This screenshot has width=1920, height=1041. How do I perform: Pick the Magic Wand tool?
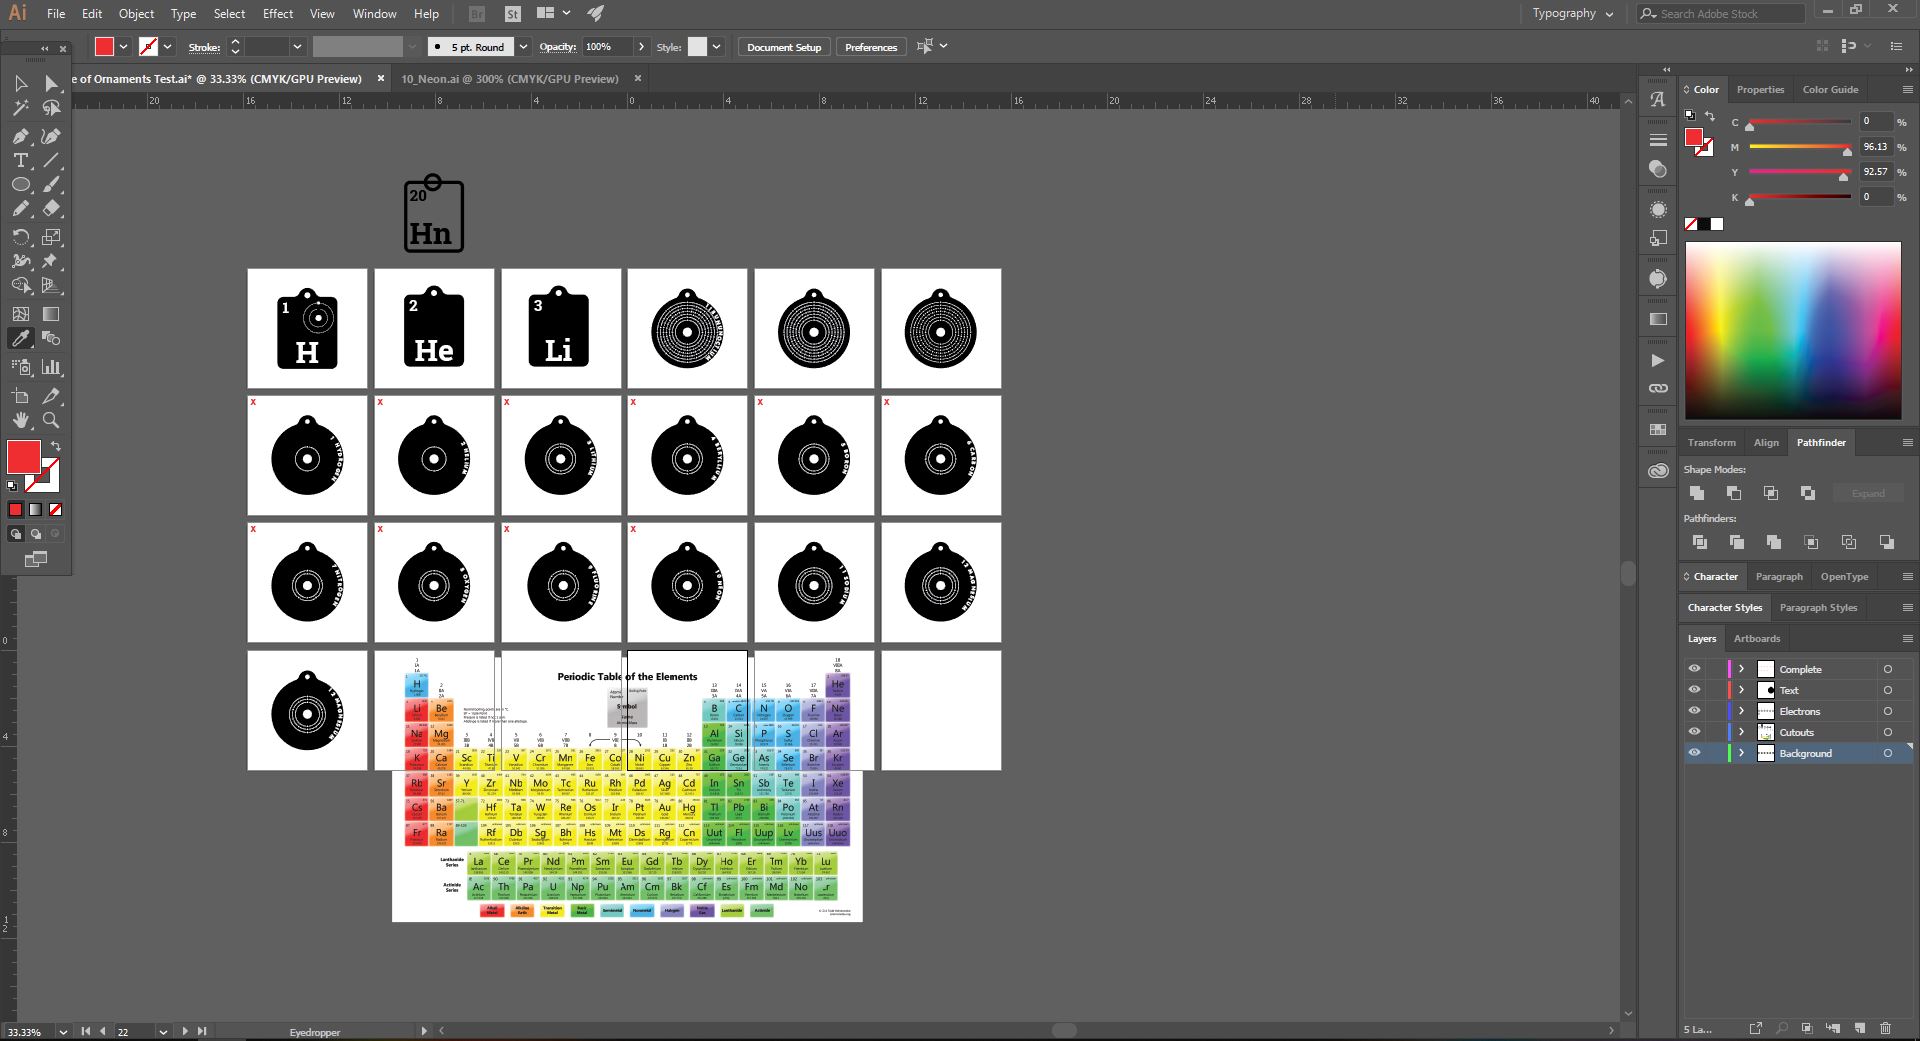21,108
